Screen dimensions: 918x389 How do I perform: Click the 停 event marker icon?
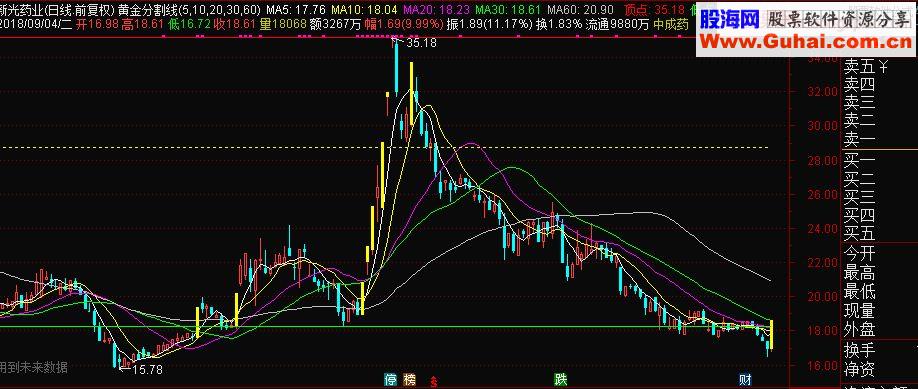click(x=390, y=380)
